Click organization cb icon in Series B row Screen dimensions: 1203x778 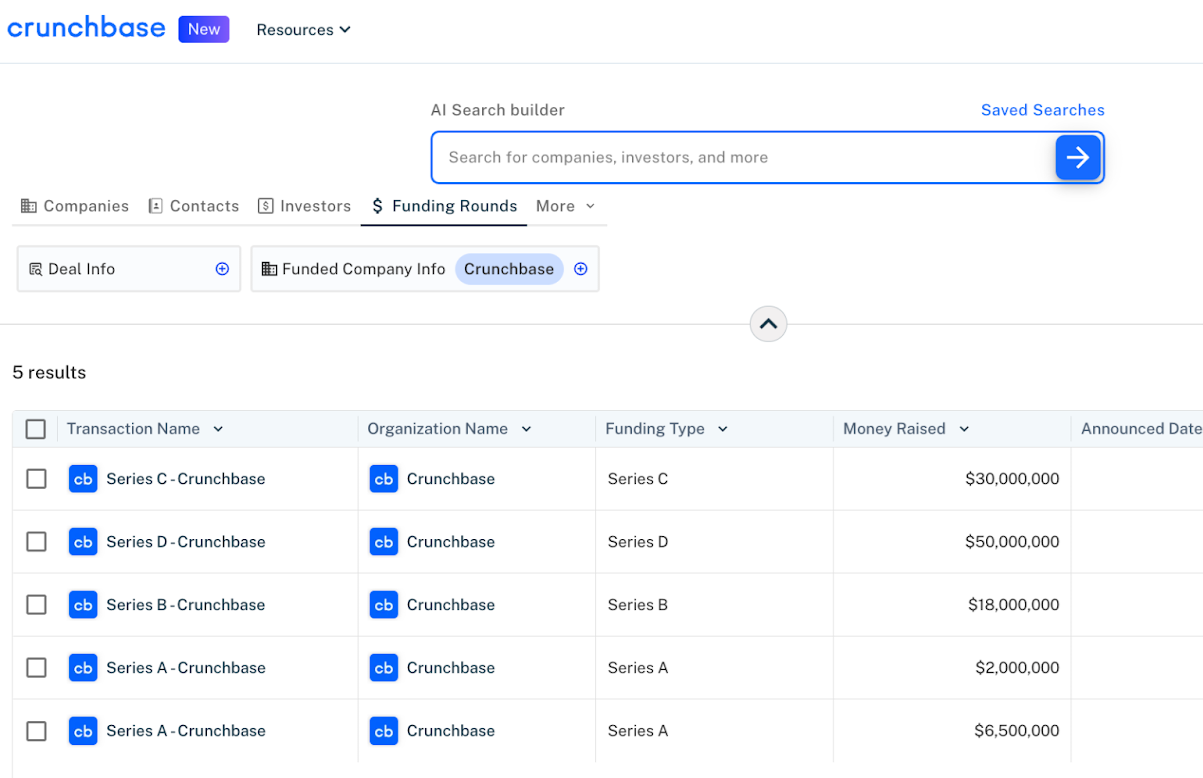(384, 605)
